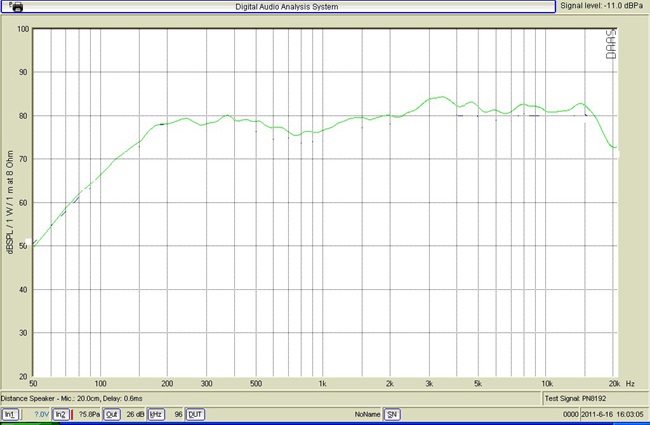Click the 100 value on the dB axis
Image resolution: width=650 pixels, height=425 pixels.
pyautogui.click(x=23, y=29)
